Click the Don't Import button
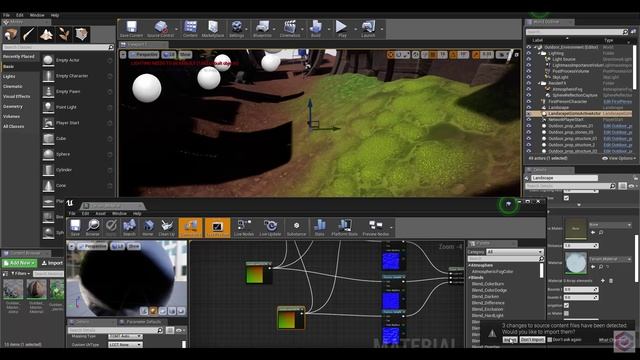The image size is (640, 360). [532, 340]
